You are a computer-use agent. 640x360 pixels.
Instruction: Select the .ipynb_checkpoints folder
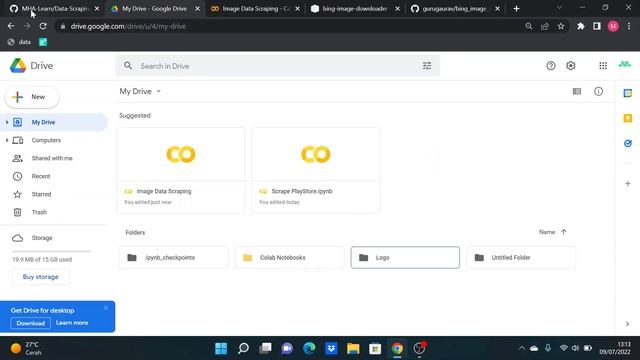click(173, 258)
